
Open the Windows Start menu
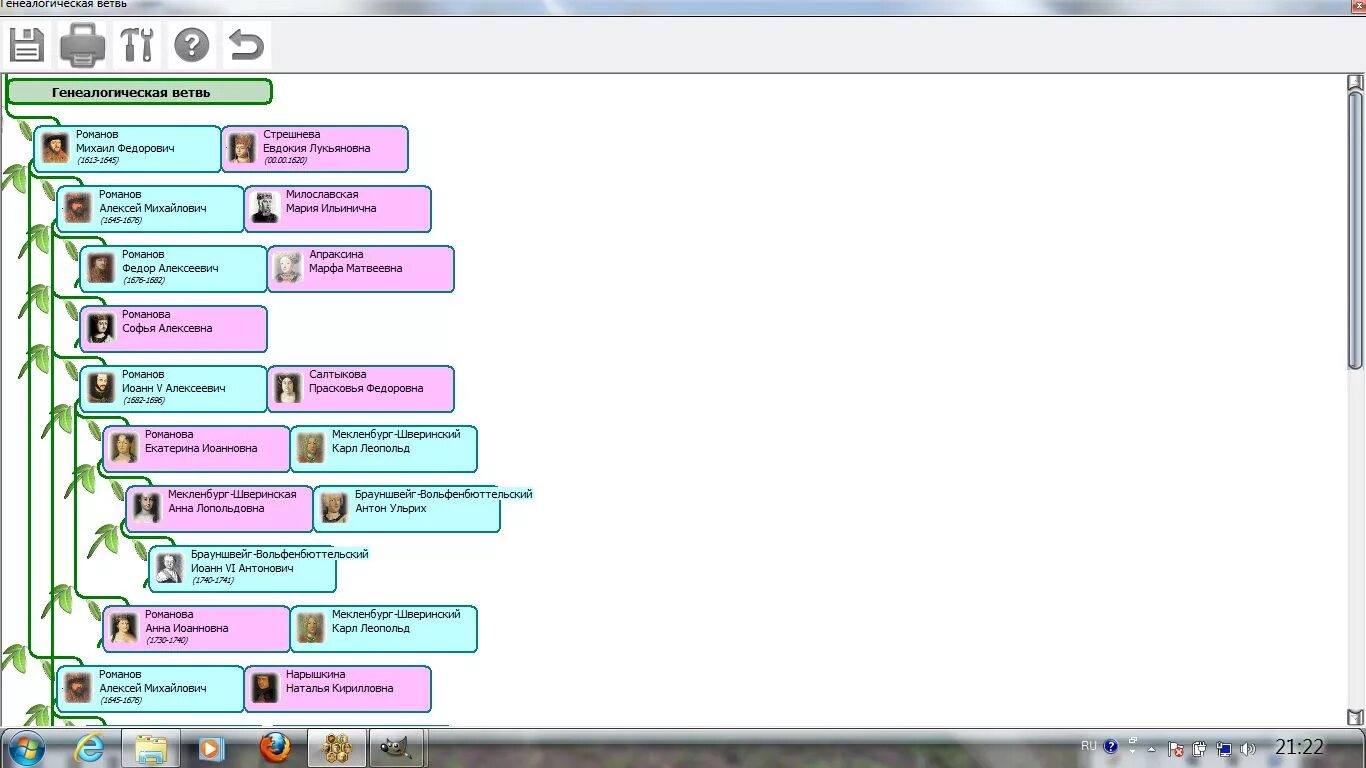[x=26, y=748]
